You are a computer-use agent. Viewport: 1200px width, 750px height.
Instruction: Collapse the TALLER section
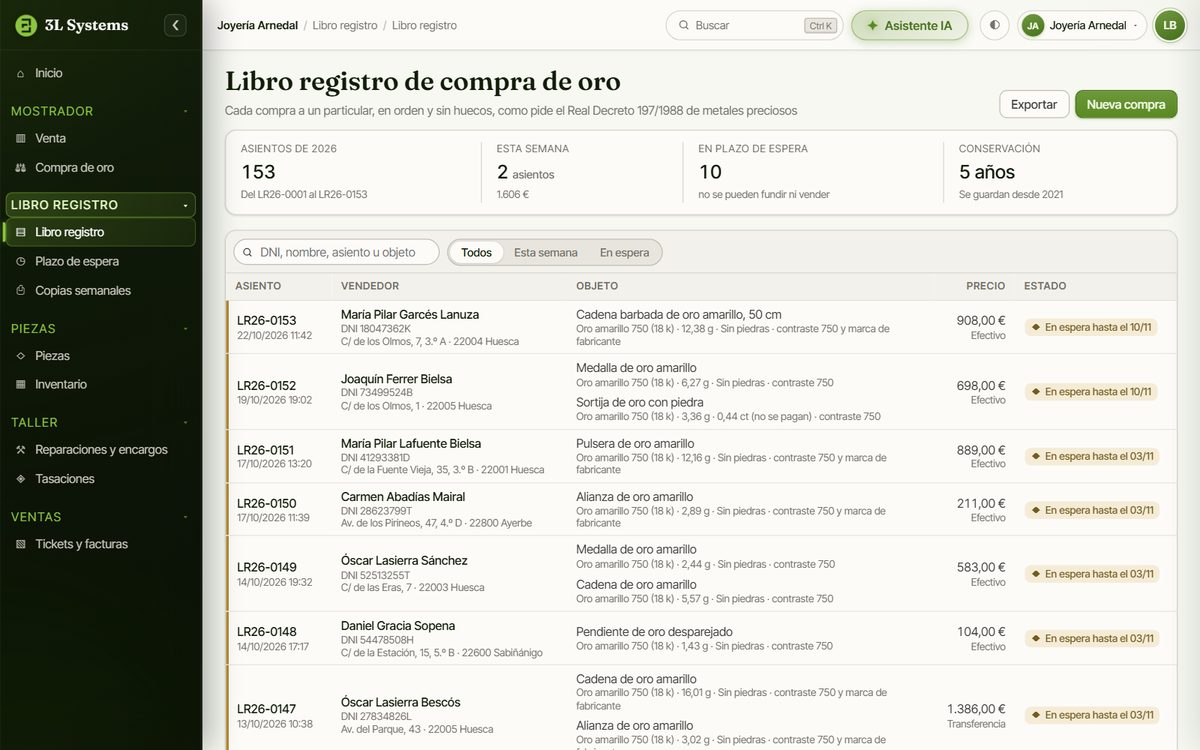[x=100, y=422]
